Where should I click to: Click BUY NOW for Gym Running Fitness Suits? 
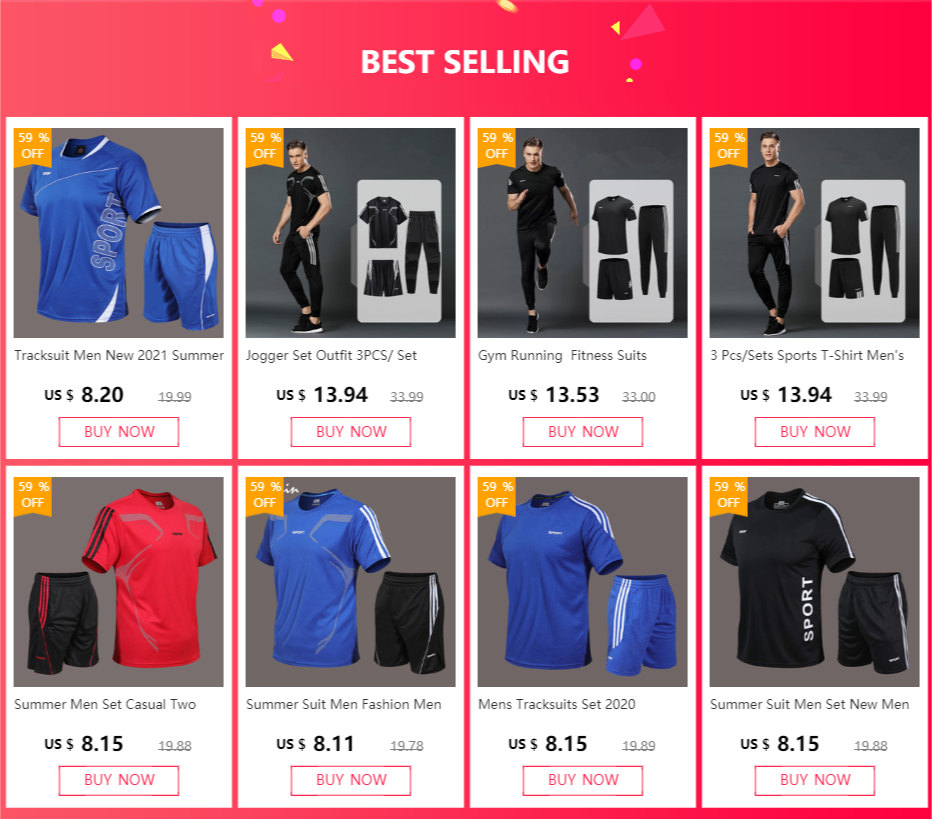[x=582, y=431]
